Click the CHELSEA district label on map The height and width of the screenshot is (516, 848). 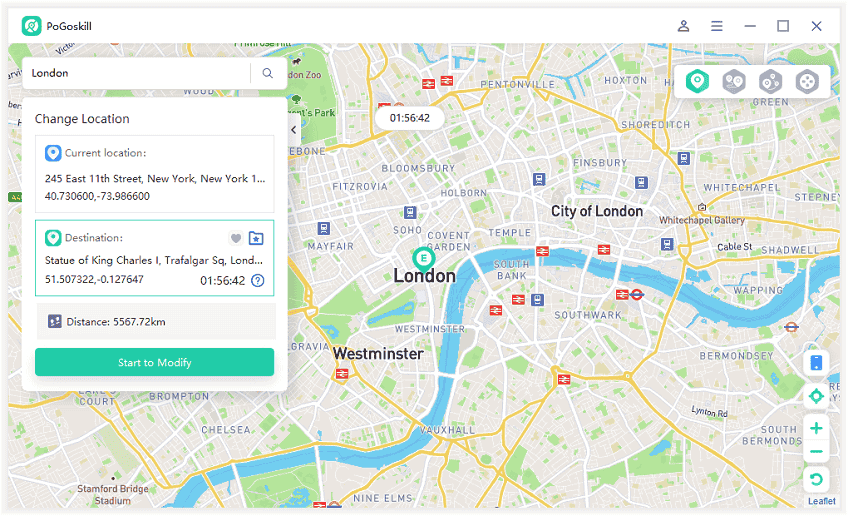click(x=226, y=430)
